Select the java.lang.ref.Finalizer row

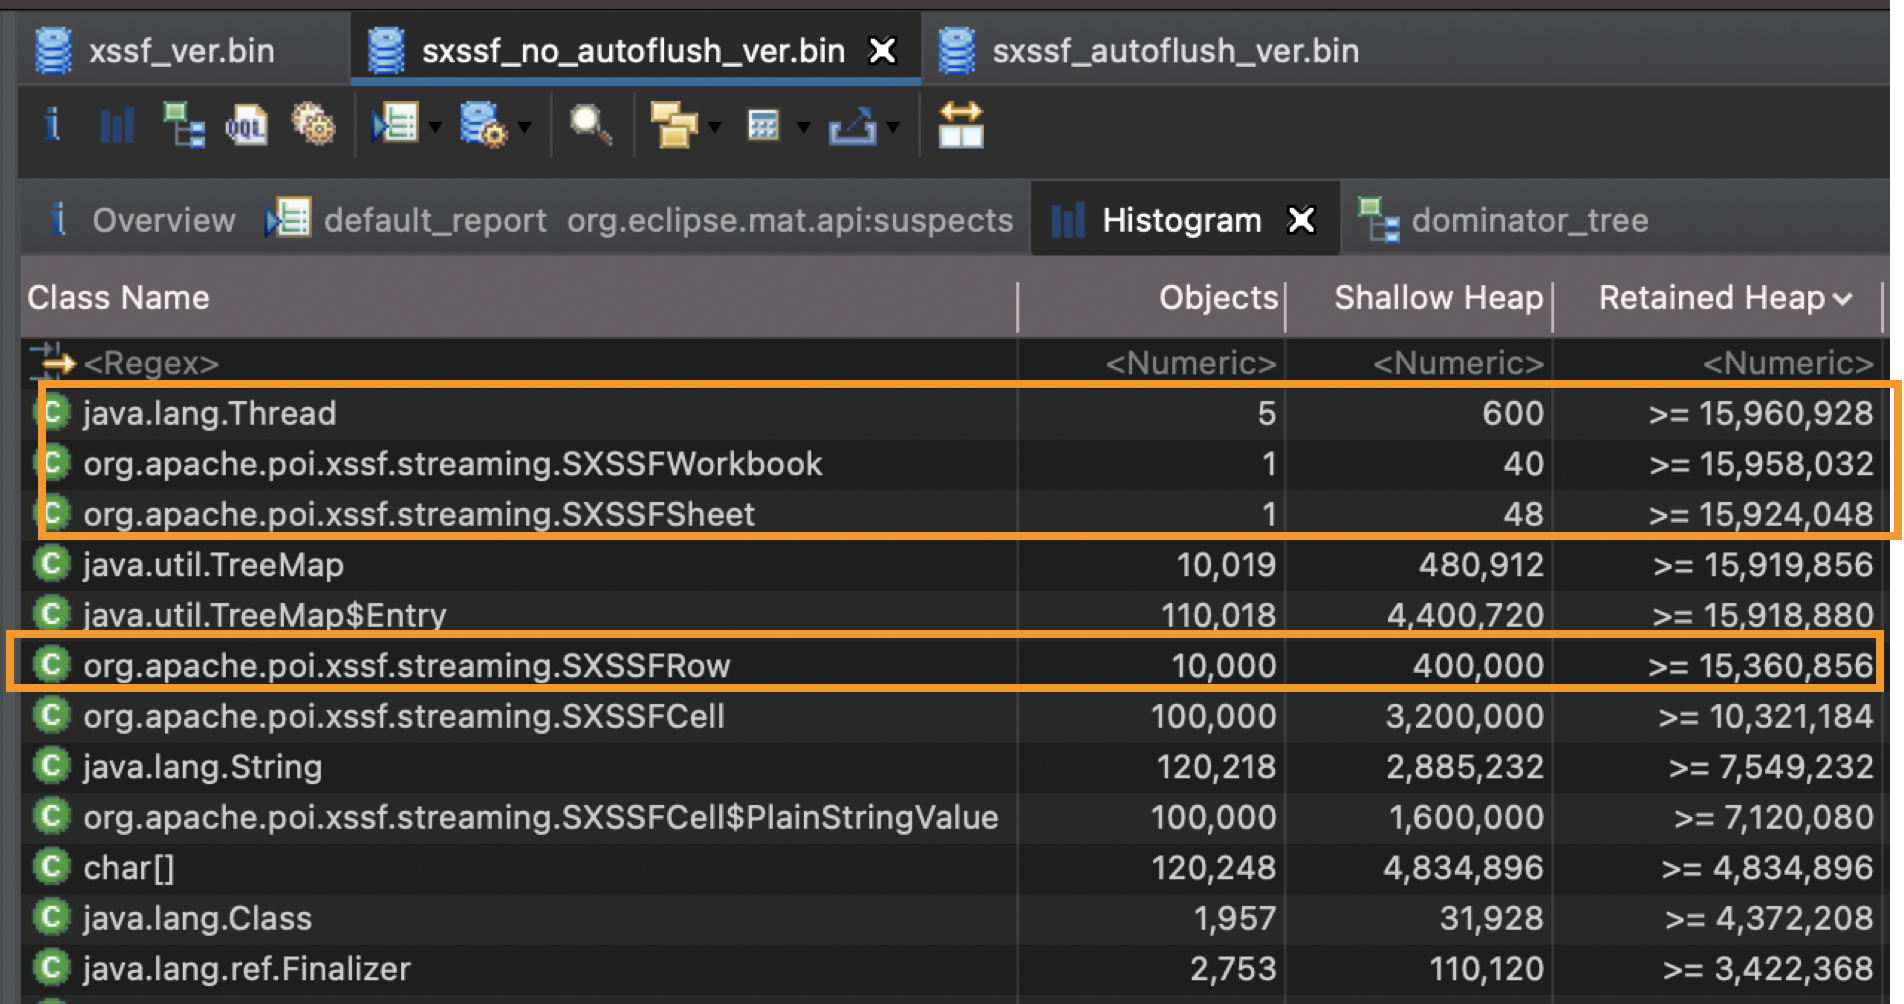[x=950, y=968]
